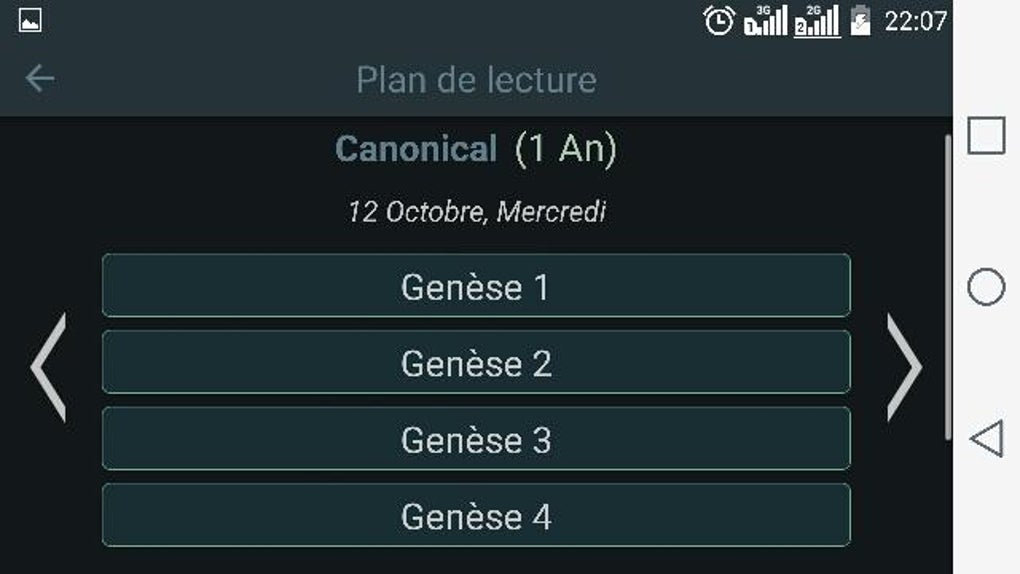This screenshot has width=1020, height=574.
Task: Tap the Canonical plan name
Action: point(416,149)
